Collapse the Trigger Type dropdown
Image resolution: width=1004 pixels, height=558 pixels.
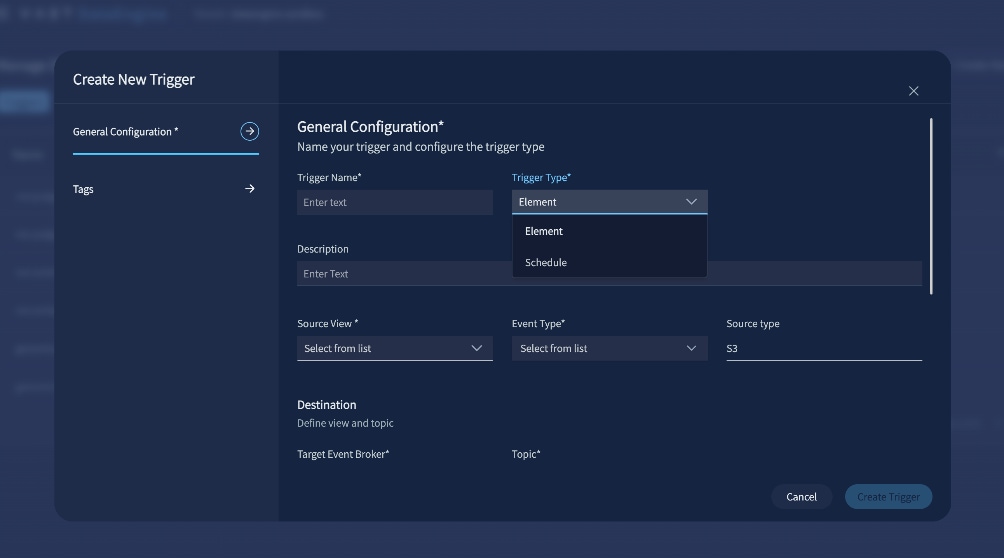point(609,202)
